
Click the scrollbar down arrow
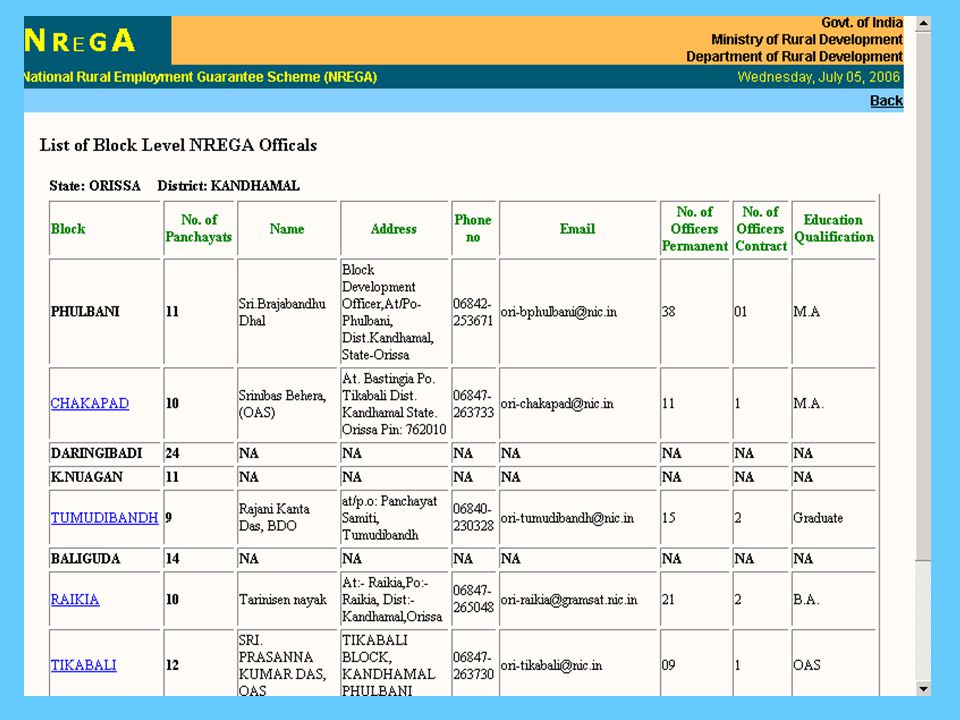[923, 689]
